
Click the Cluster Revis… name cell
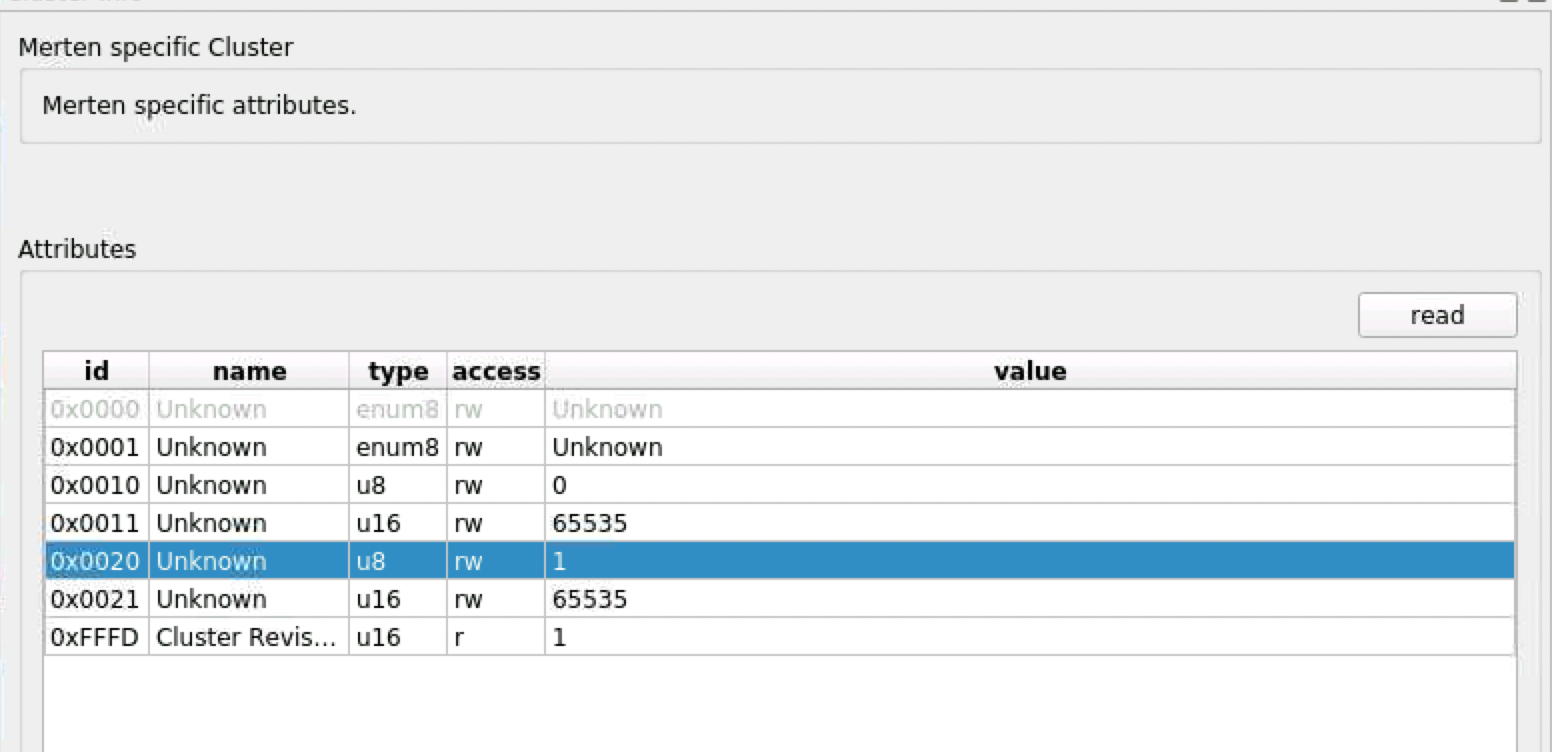click(249, 637)
